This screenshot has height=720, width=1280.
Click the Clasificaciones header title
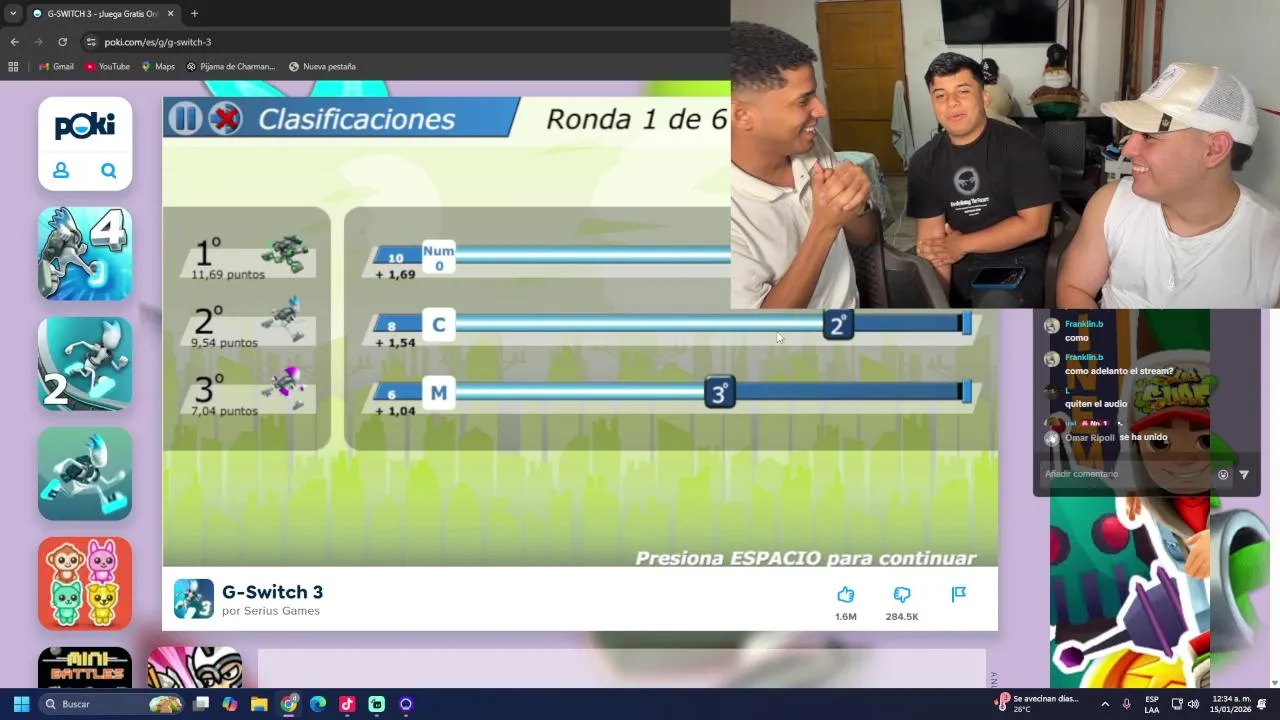(x=356, y=119)
